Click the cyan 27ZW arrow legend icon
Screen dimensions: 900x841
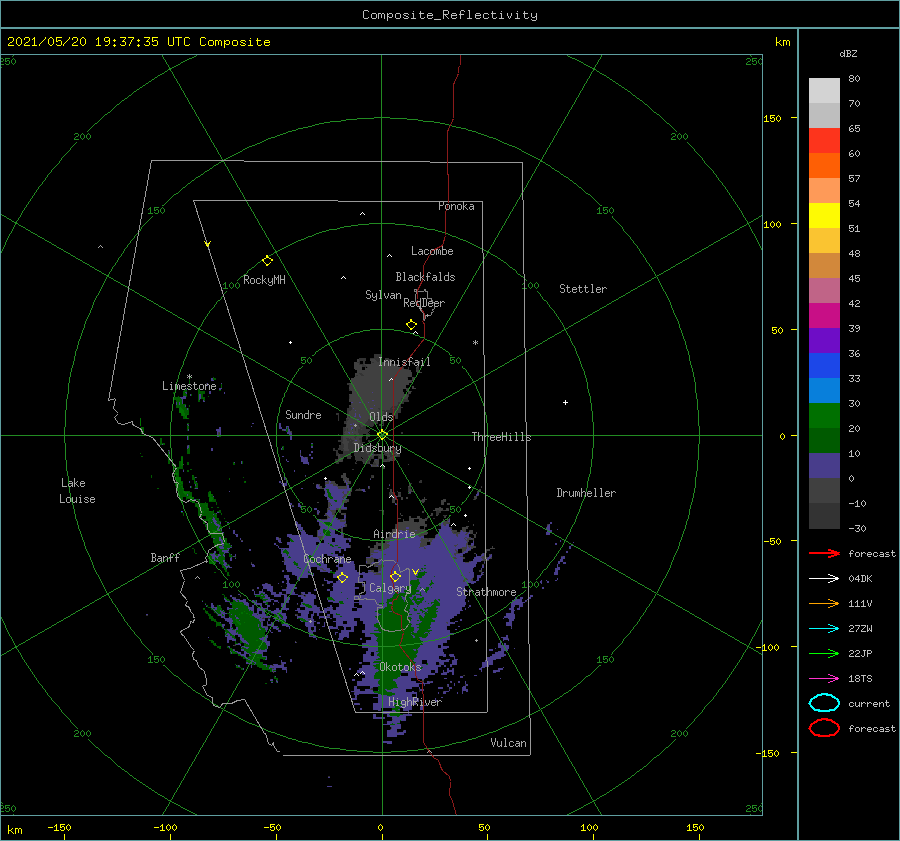[x=824, y=629]
